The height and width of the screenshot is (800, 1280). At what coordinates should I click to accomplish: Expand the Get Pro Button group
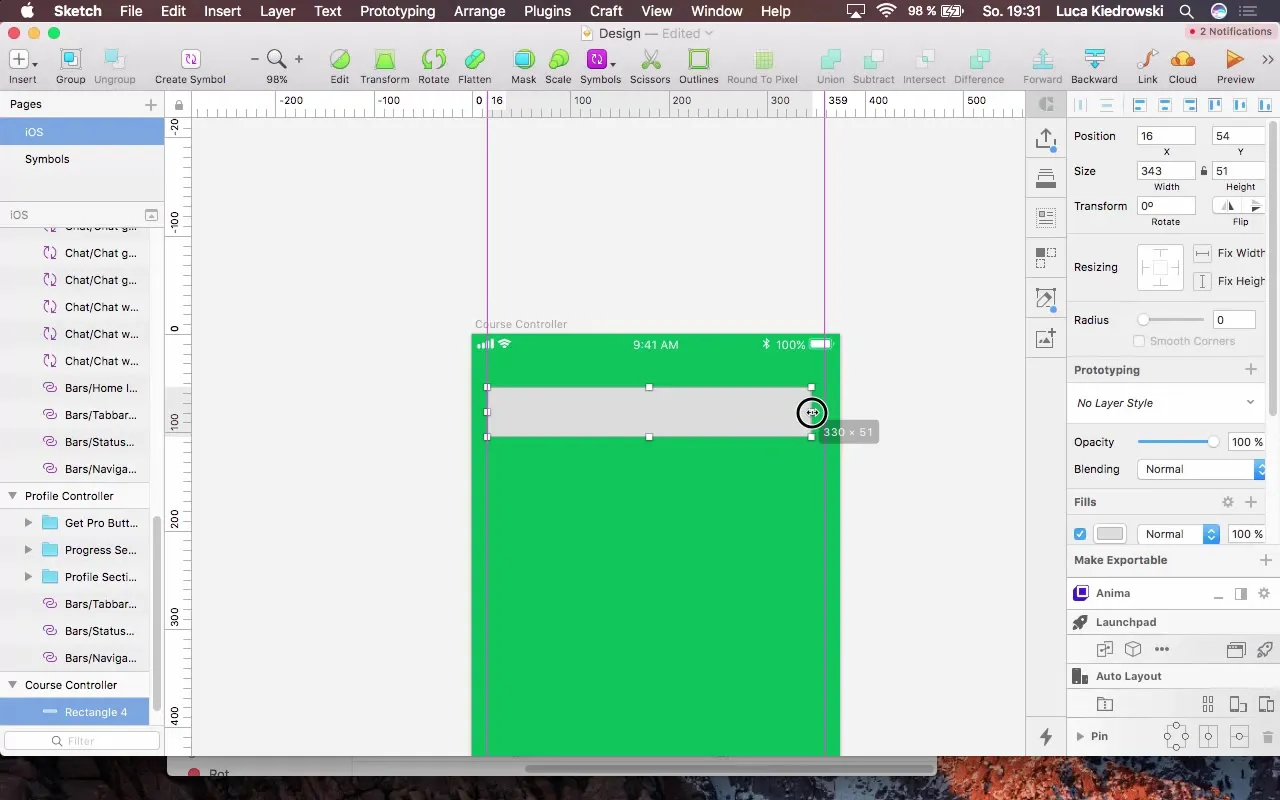tap(28, 523)
